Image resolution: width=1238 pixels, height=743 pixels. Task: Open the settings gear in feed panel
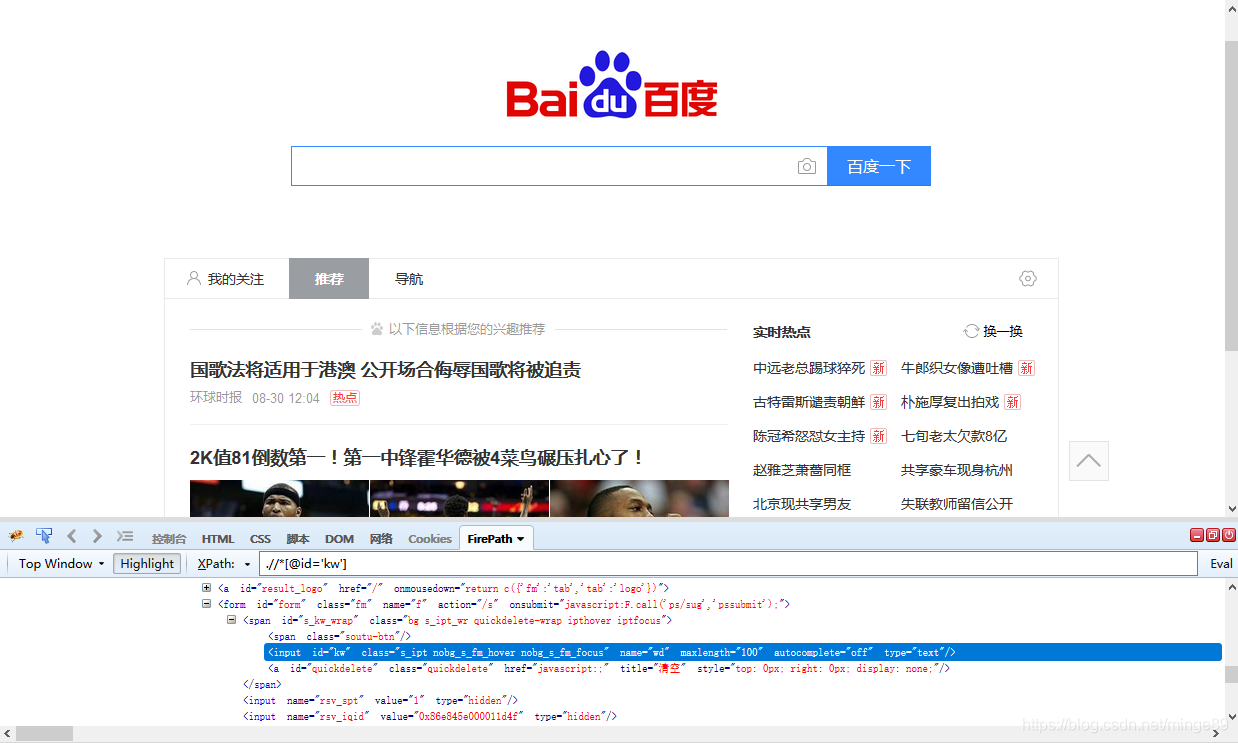[x=1028, y=278]
